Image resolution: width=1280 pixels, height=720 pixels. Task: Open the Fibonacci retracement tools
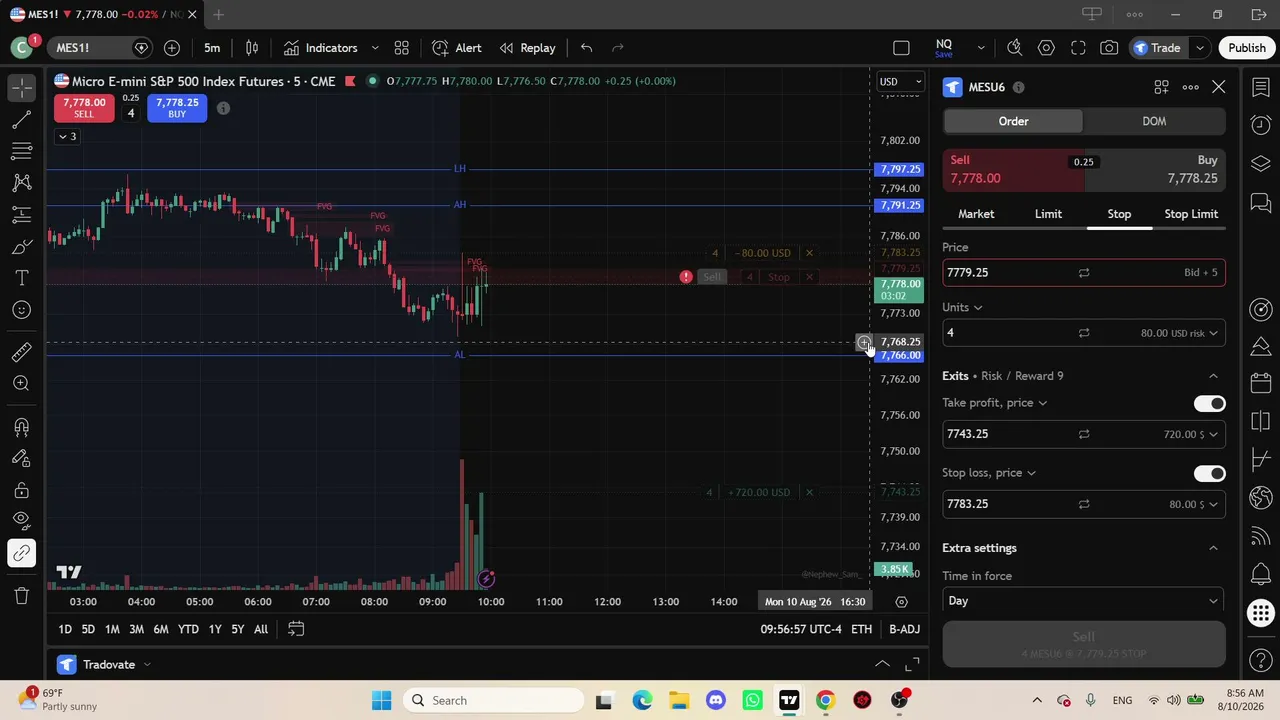coord(21,151)
